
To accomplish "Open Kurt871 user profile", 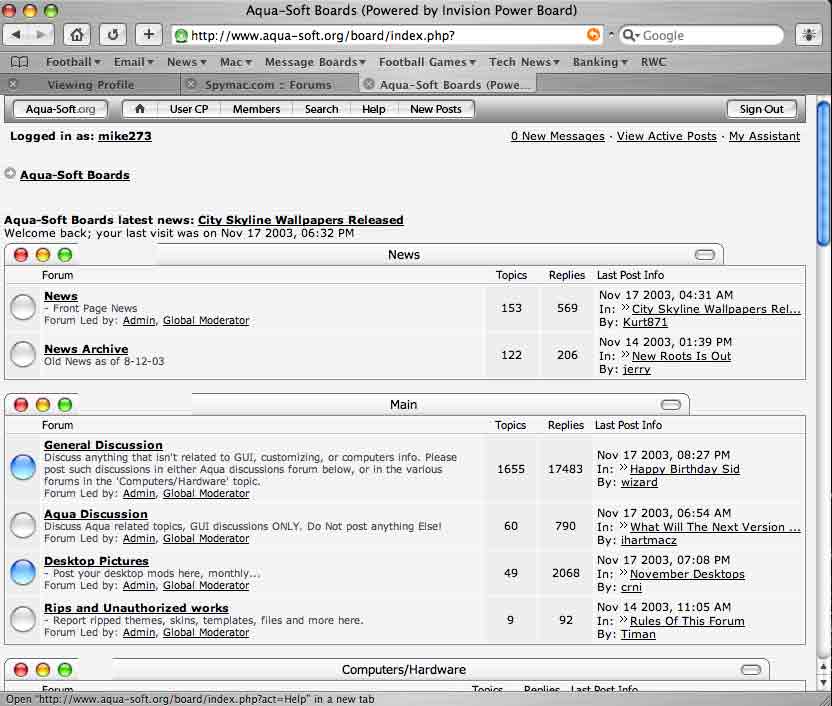I will (x=645, y=322).
